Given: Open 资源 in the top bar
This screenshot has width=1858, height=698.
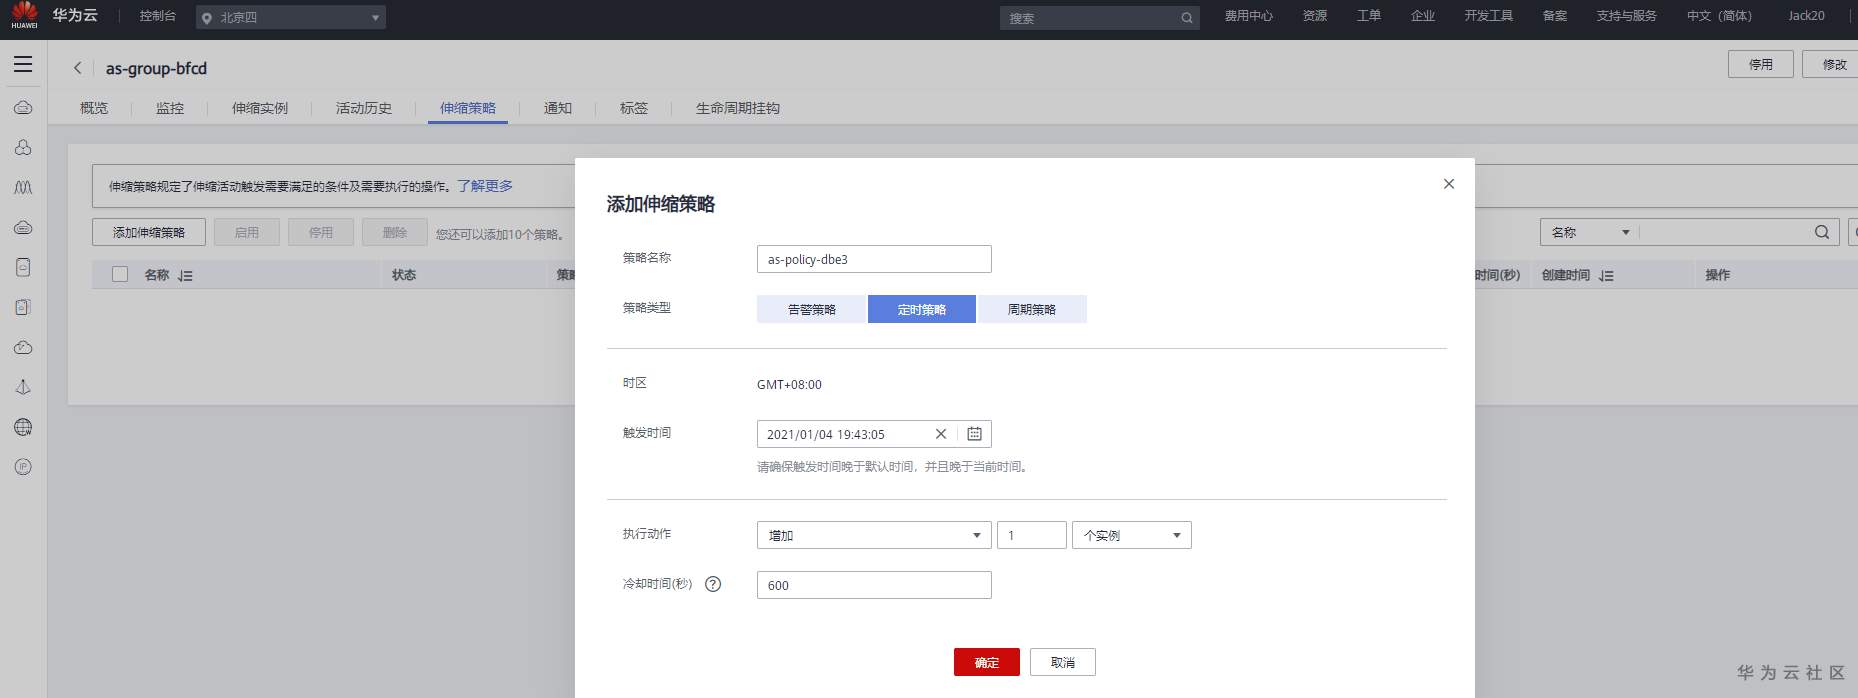Looking at the screenshot, I should coord(1315,16).
